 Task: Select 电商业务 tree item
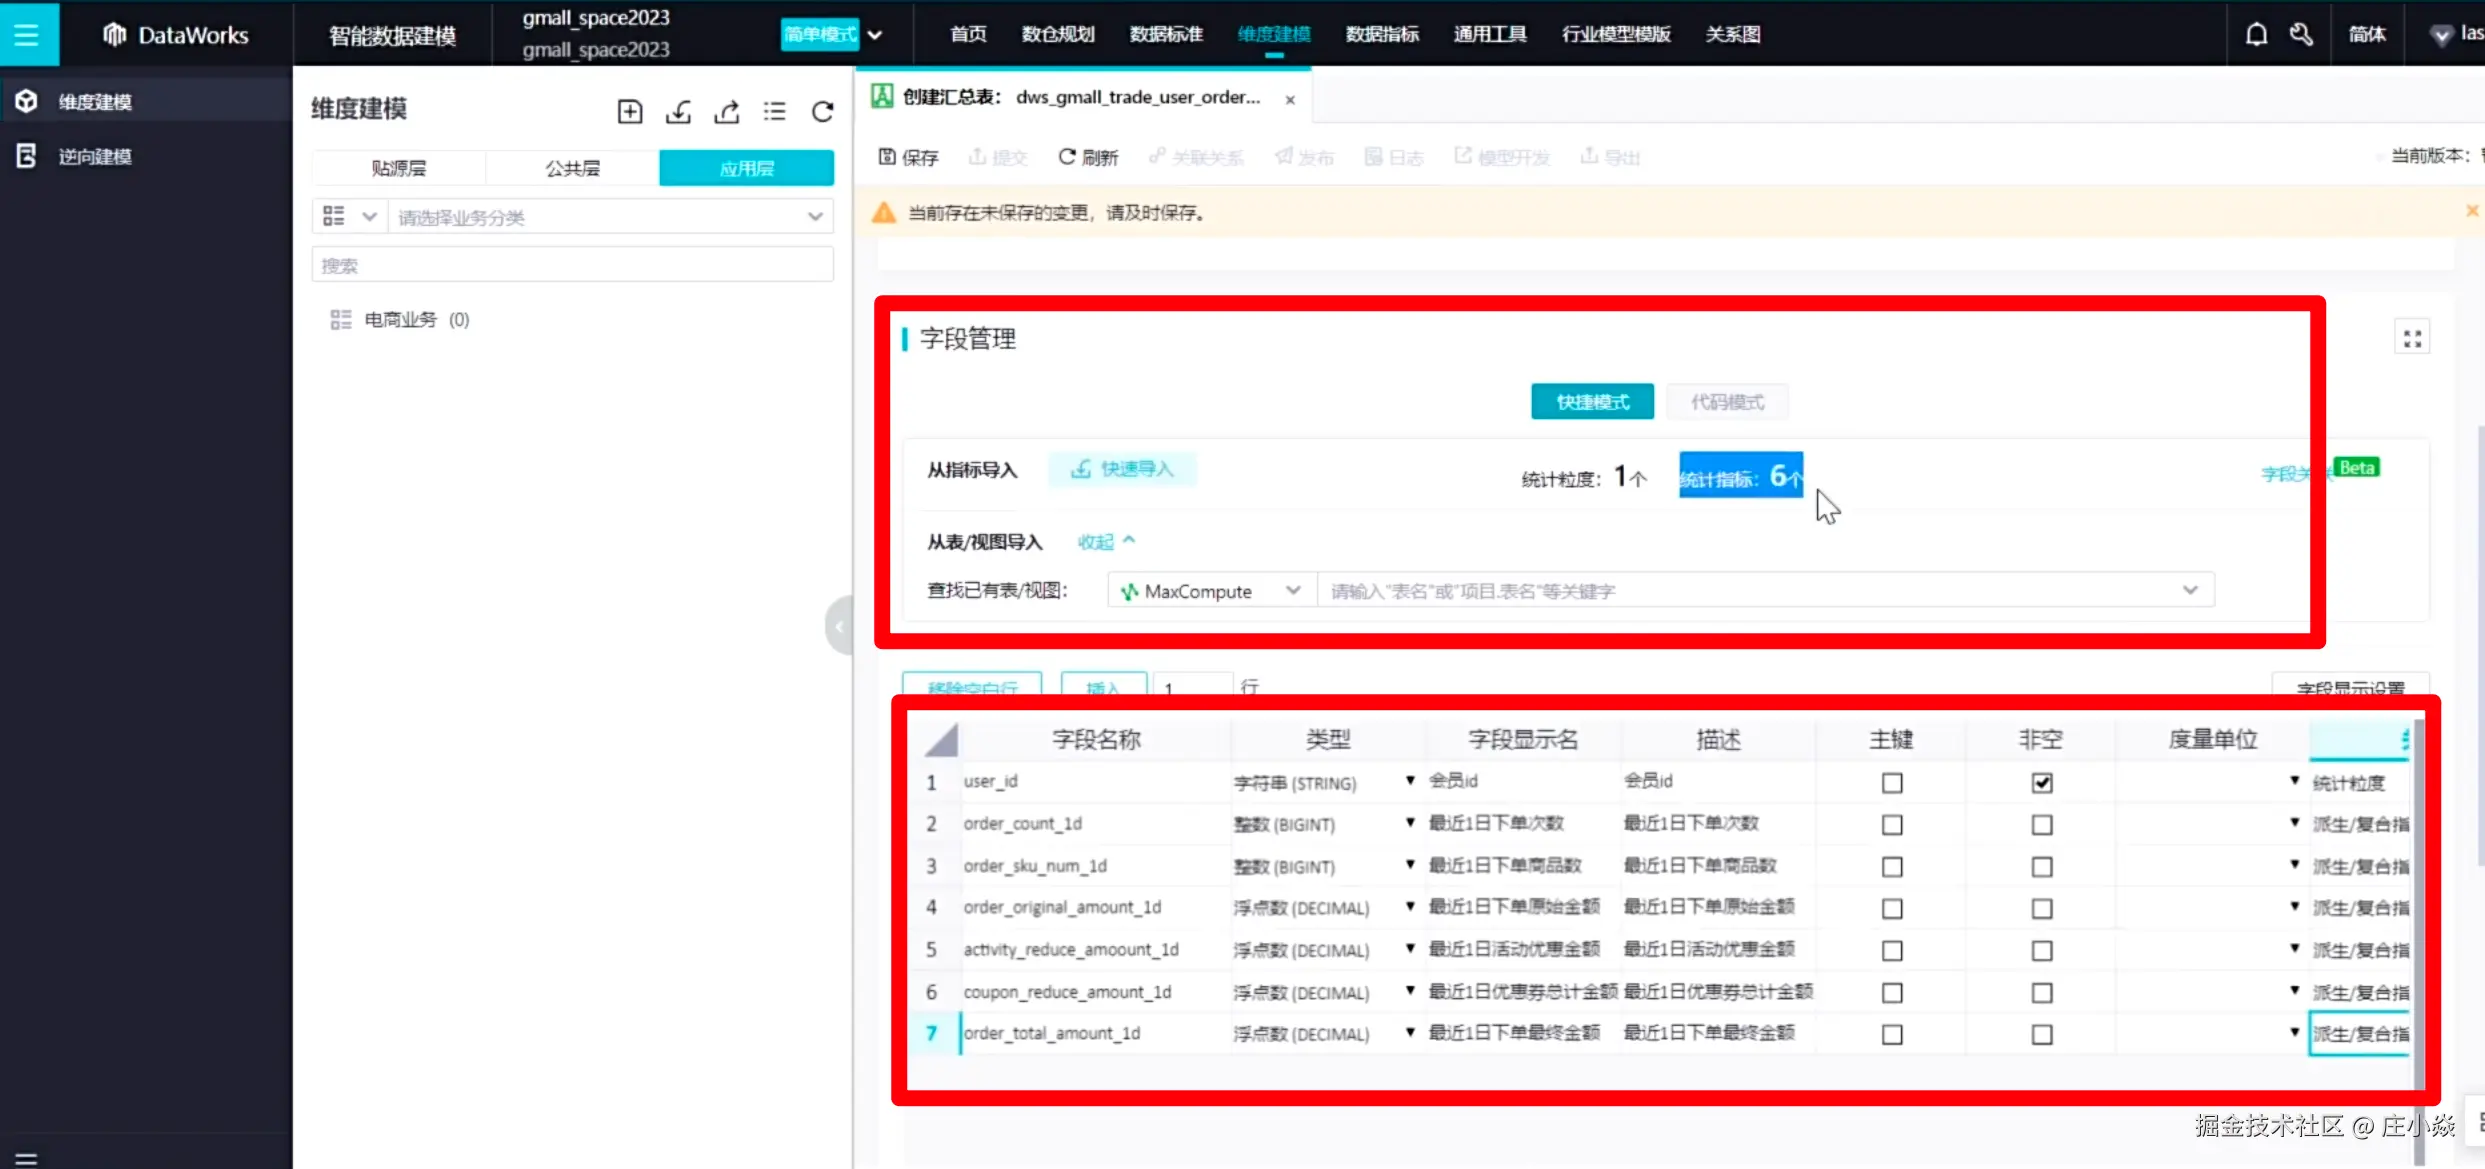400,320
